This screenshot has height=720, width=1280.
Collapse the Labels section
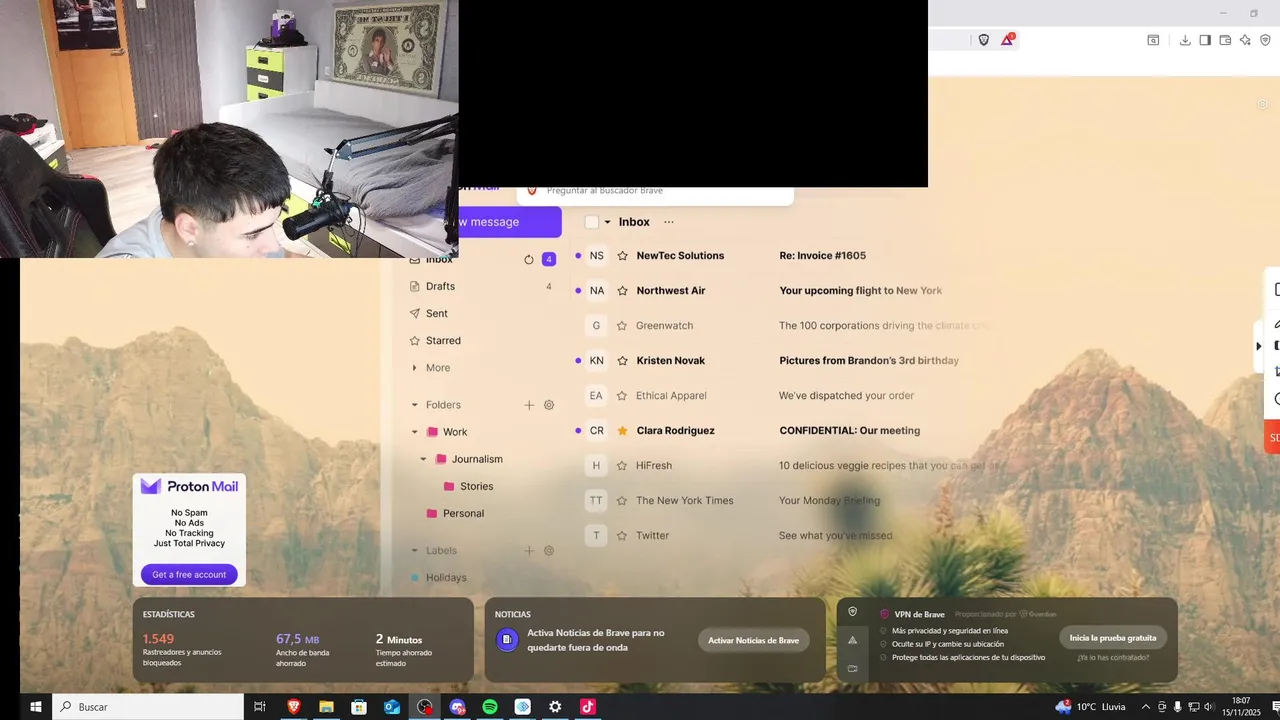[414, 550]
